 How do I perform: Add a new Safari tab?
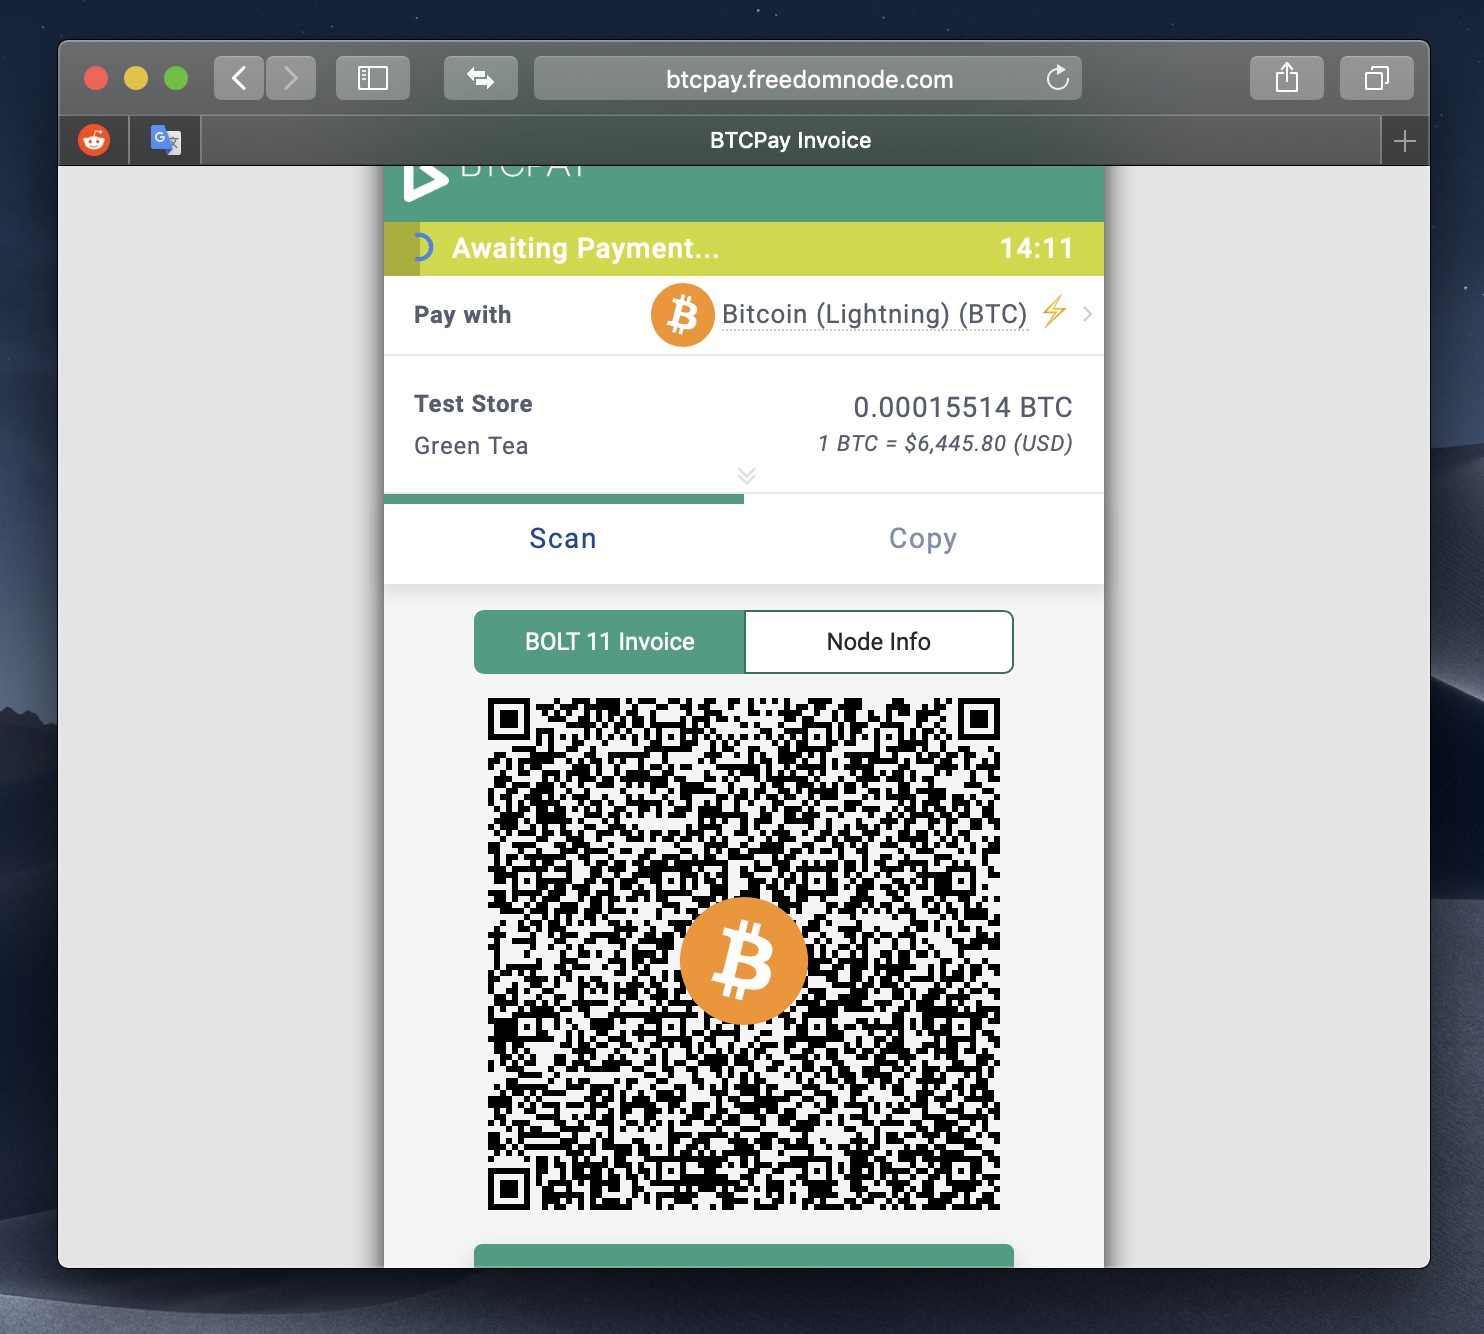1405,141
